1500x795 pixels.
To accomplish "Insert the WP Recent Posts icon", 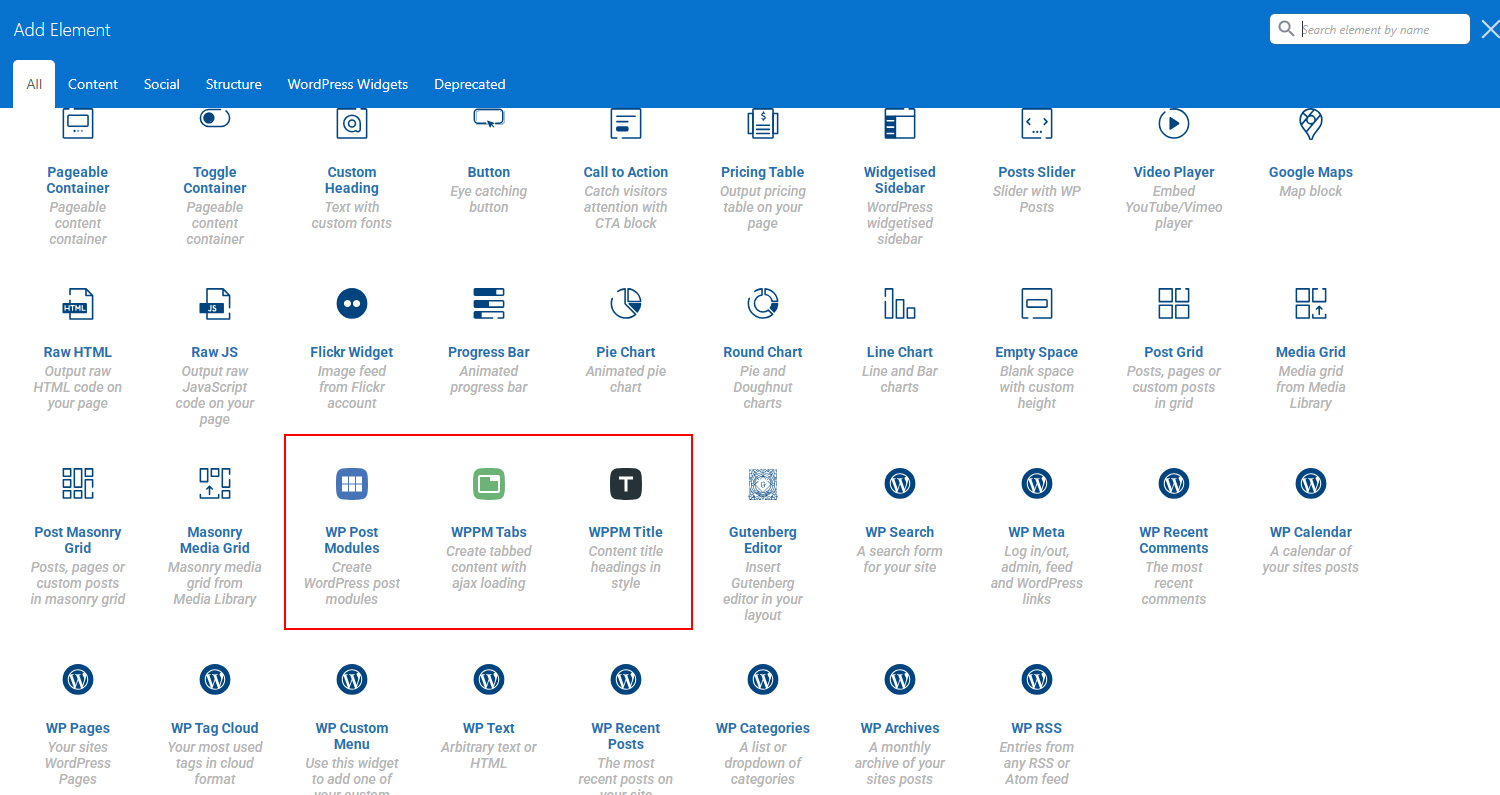I will pos(626,680).
